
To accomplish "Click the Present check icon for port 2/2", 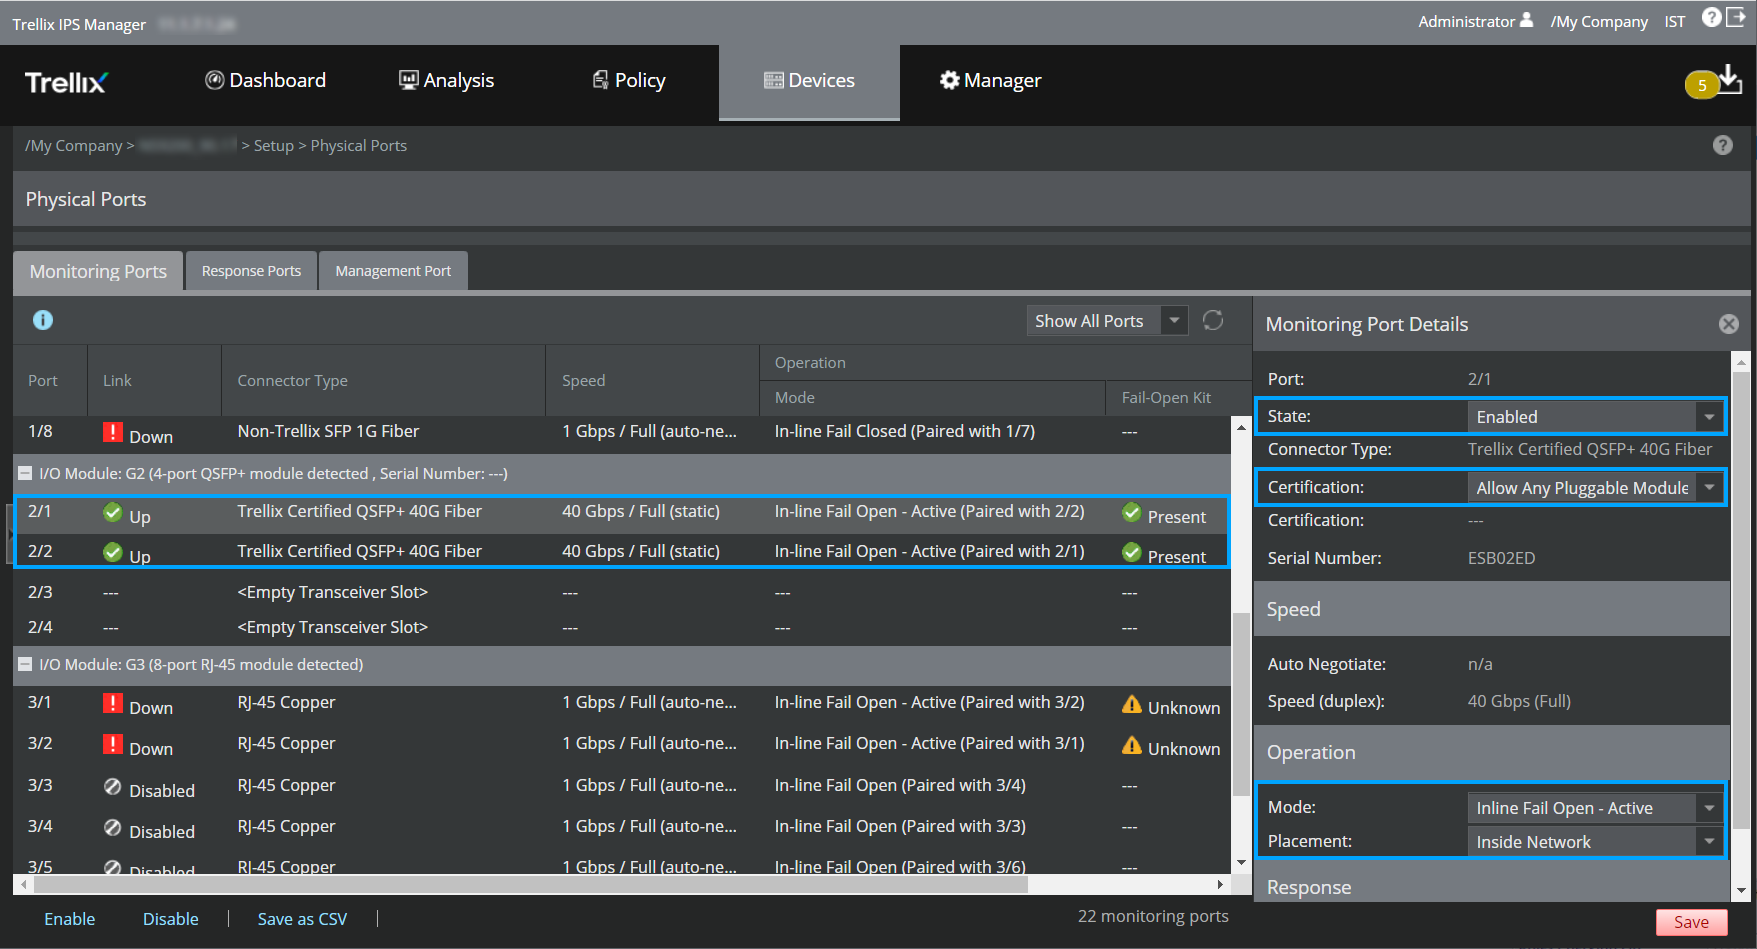I will (x=1132, y=552).
